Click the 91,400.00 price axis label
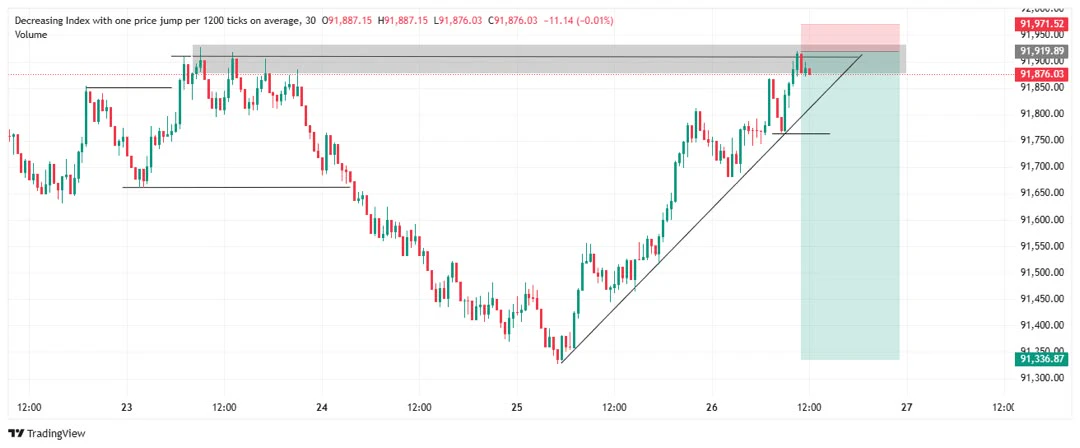Screen dimensions: 1080x448 (1043, 325)
